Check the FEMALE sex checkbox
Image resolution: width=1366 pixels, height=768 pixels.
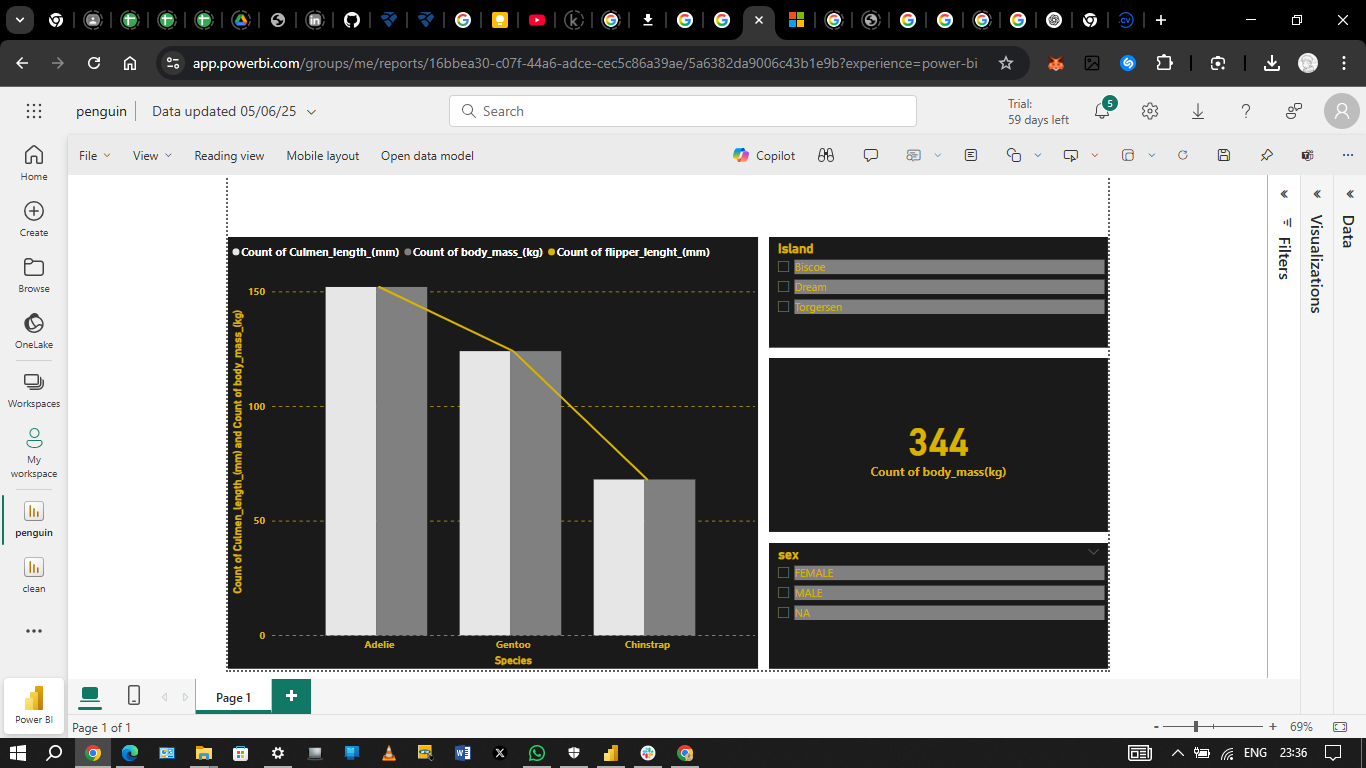[784, 573]
